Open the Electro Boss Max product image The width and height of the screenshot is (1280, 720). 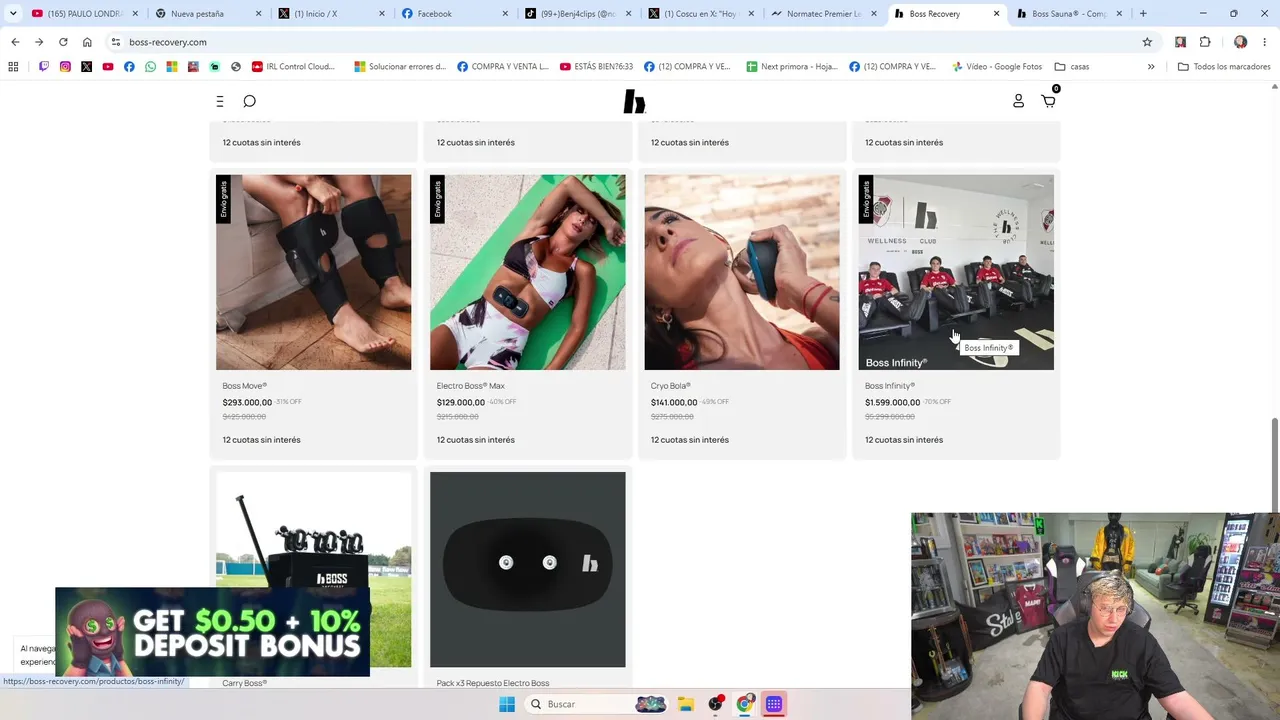[x=528, y=272]
